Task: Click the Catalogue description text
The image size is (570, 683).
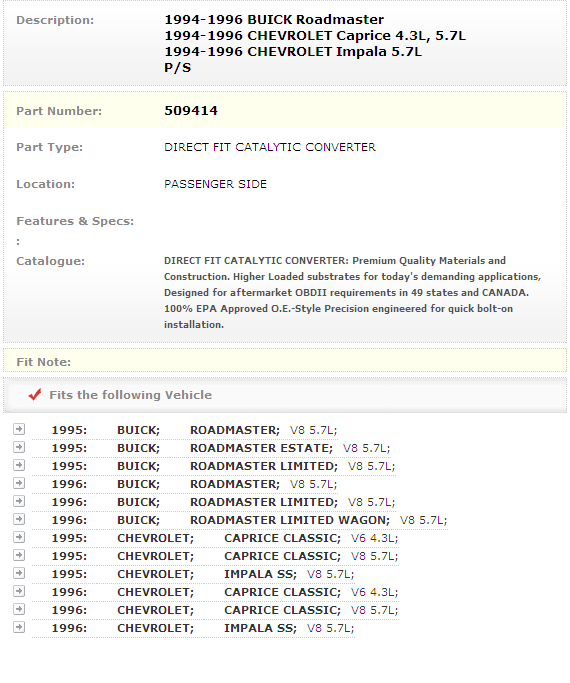Action: pyautogui.click(x=352, y=292)
